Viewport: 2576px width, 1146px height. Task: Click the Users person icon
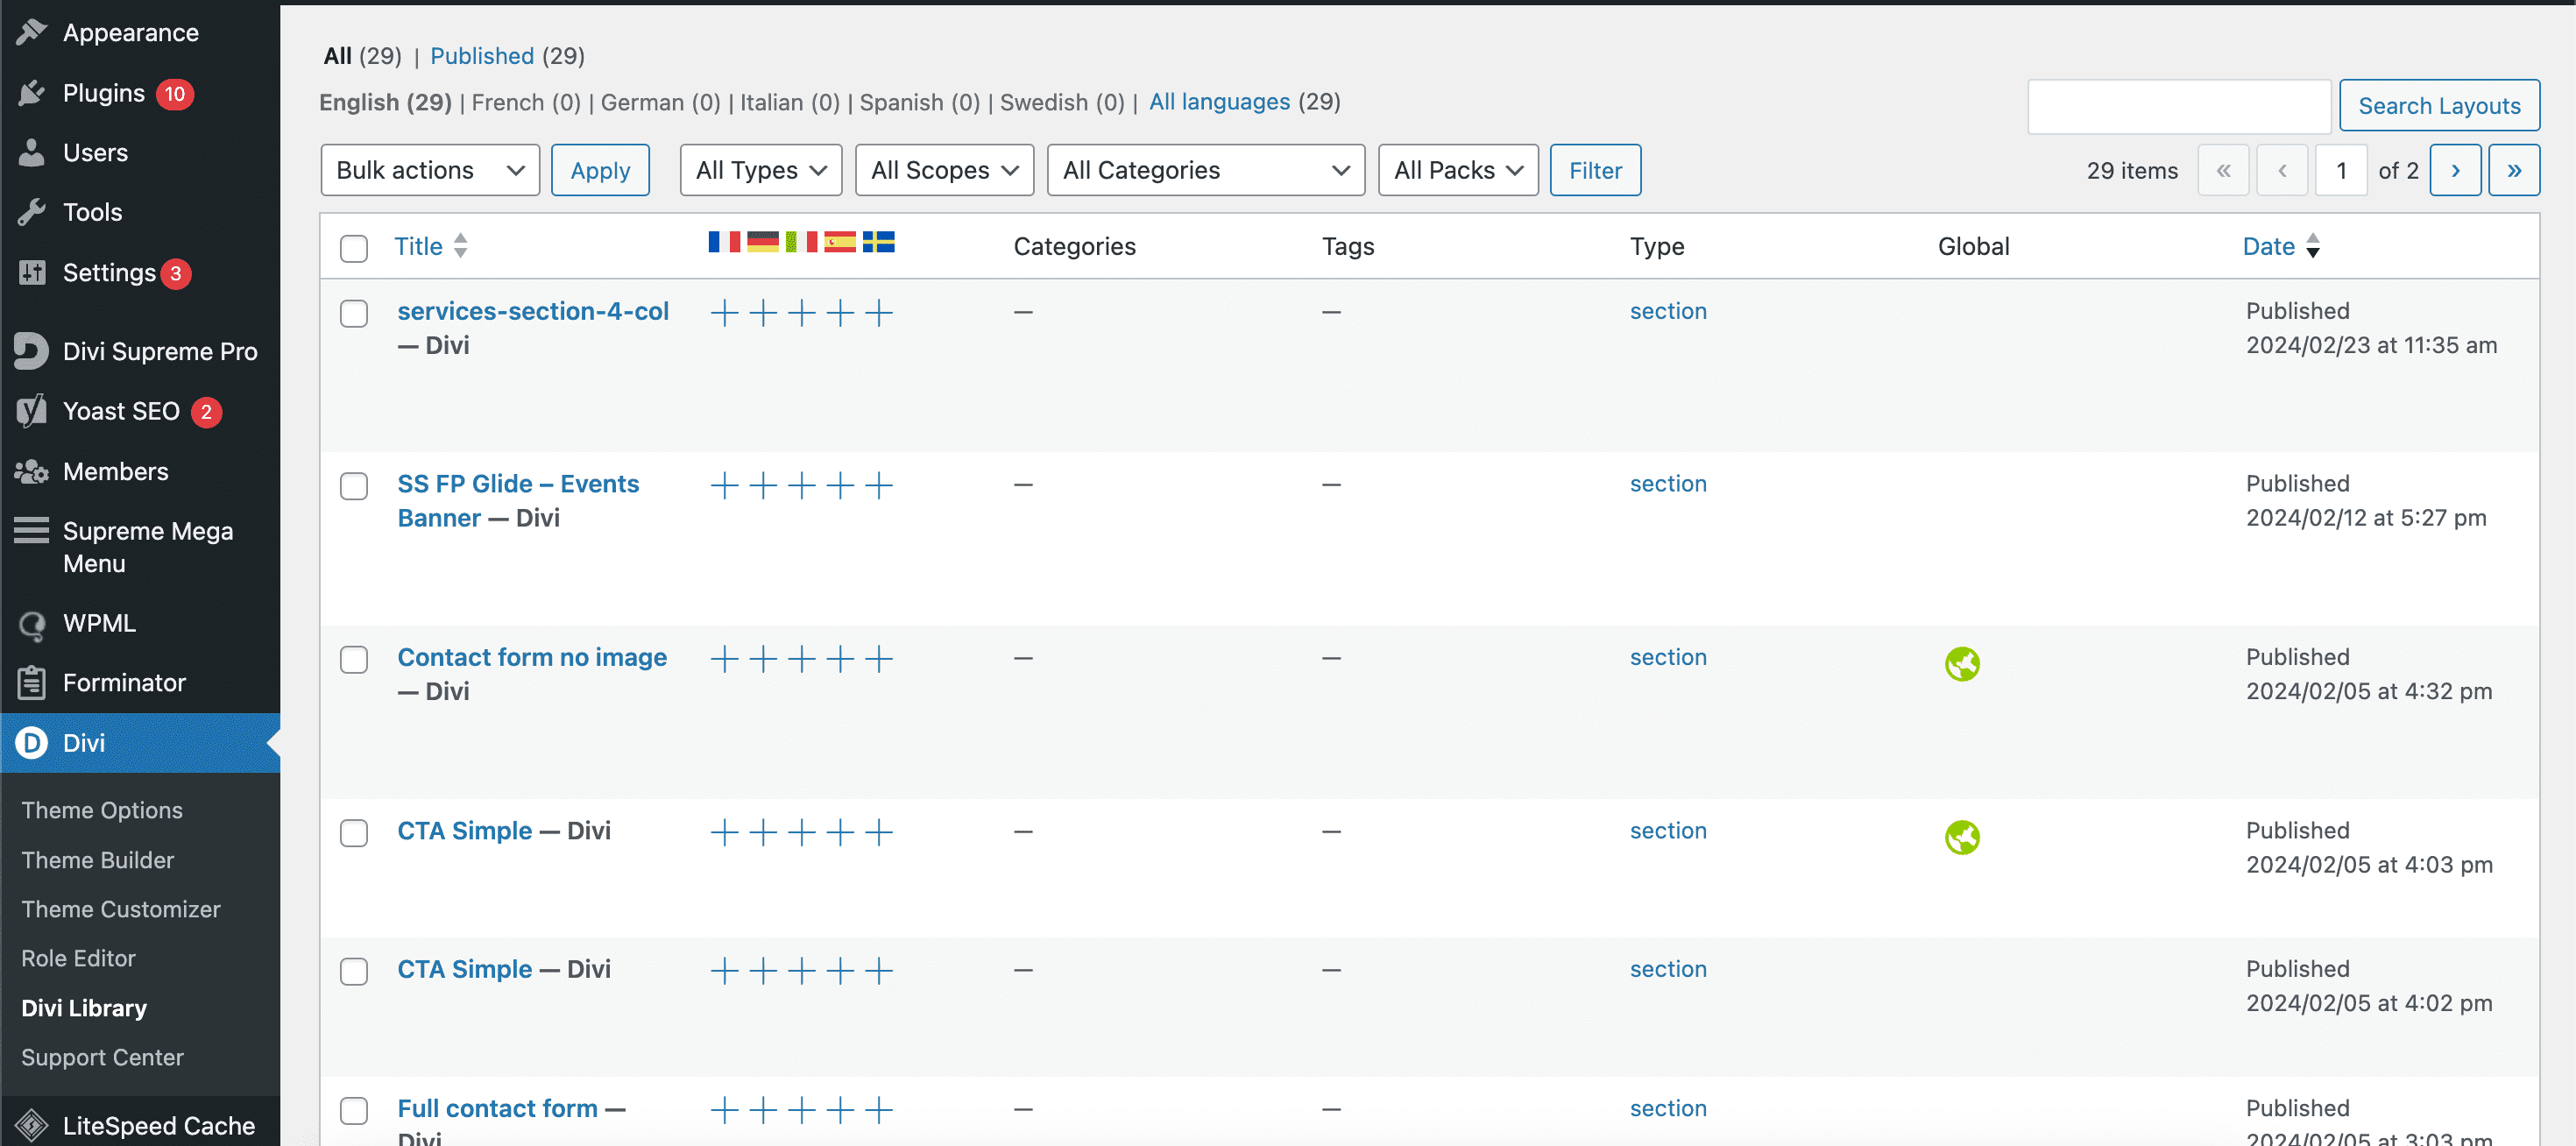[32, 152]
